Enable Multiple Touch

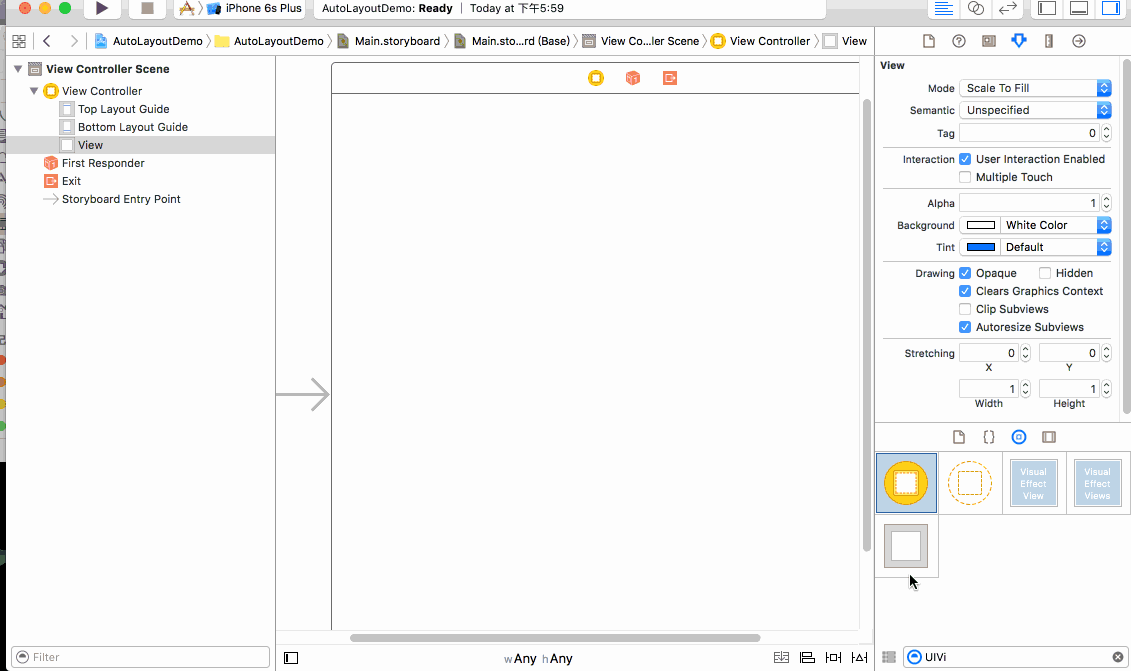(x=965, y=177)
